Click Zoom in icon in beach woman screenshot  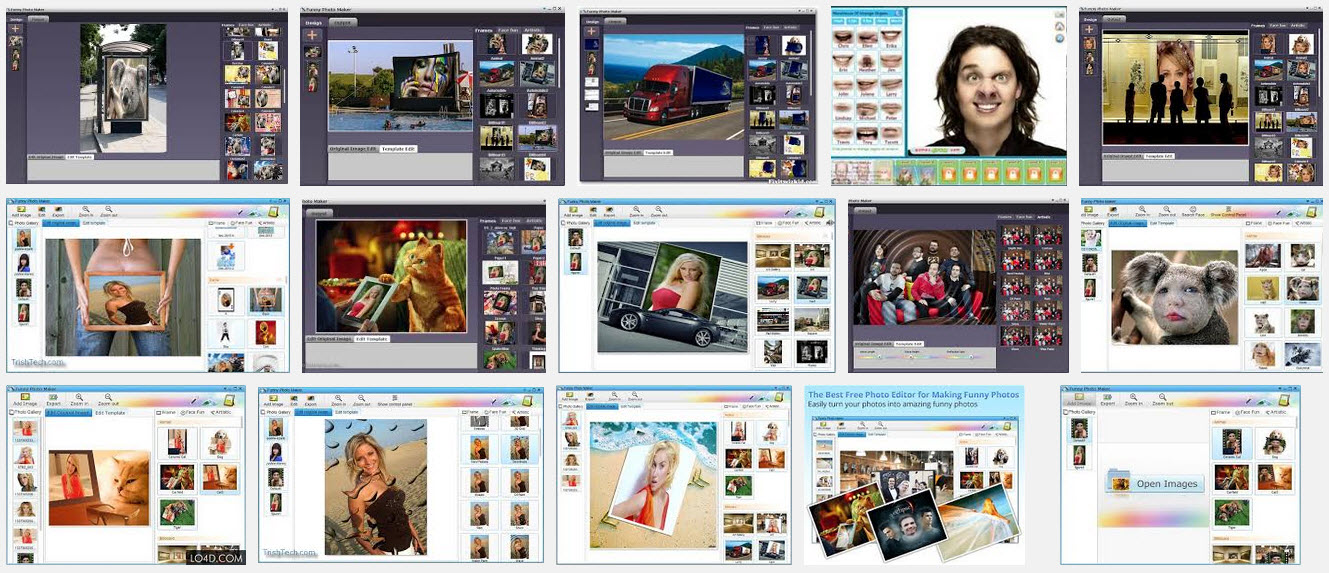[338, 402]
